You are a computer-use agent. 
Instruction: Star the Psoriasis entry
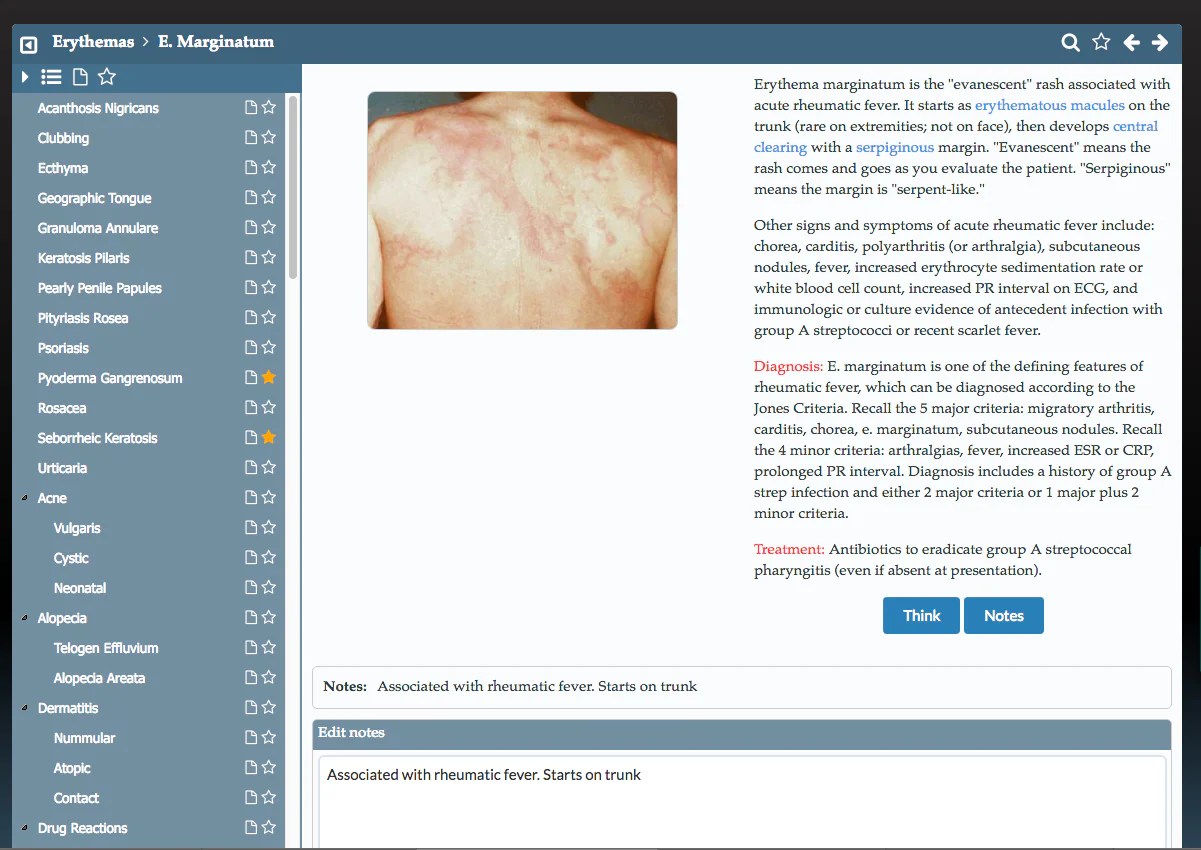click(x=268, y=348)
